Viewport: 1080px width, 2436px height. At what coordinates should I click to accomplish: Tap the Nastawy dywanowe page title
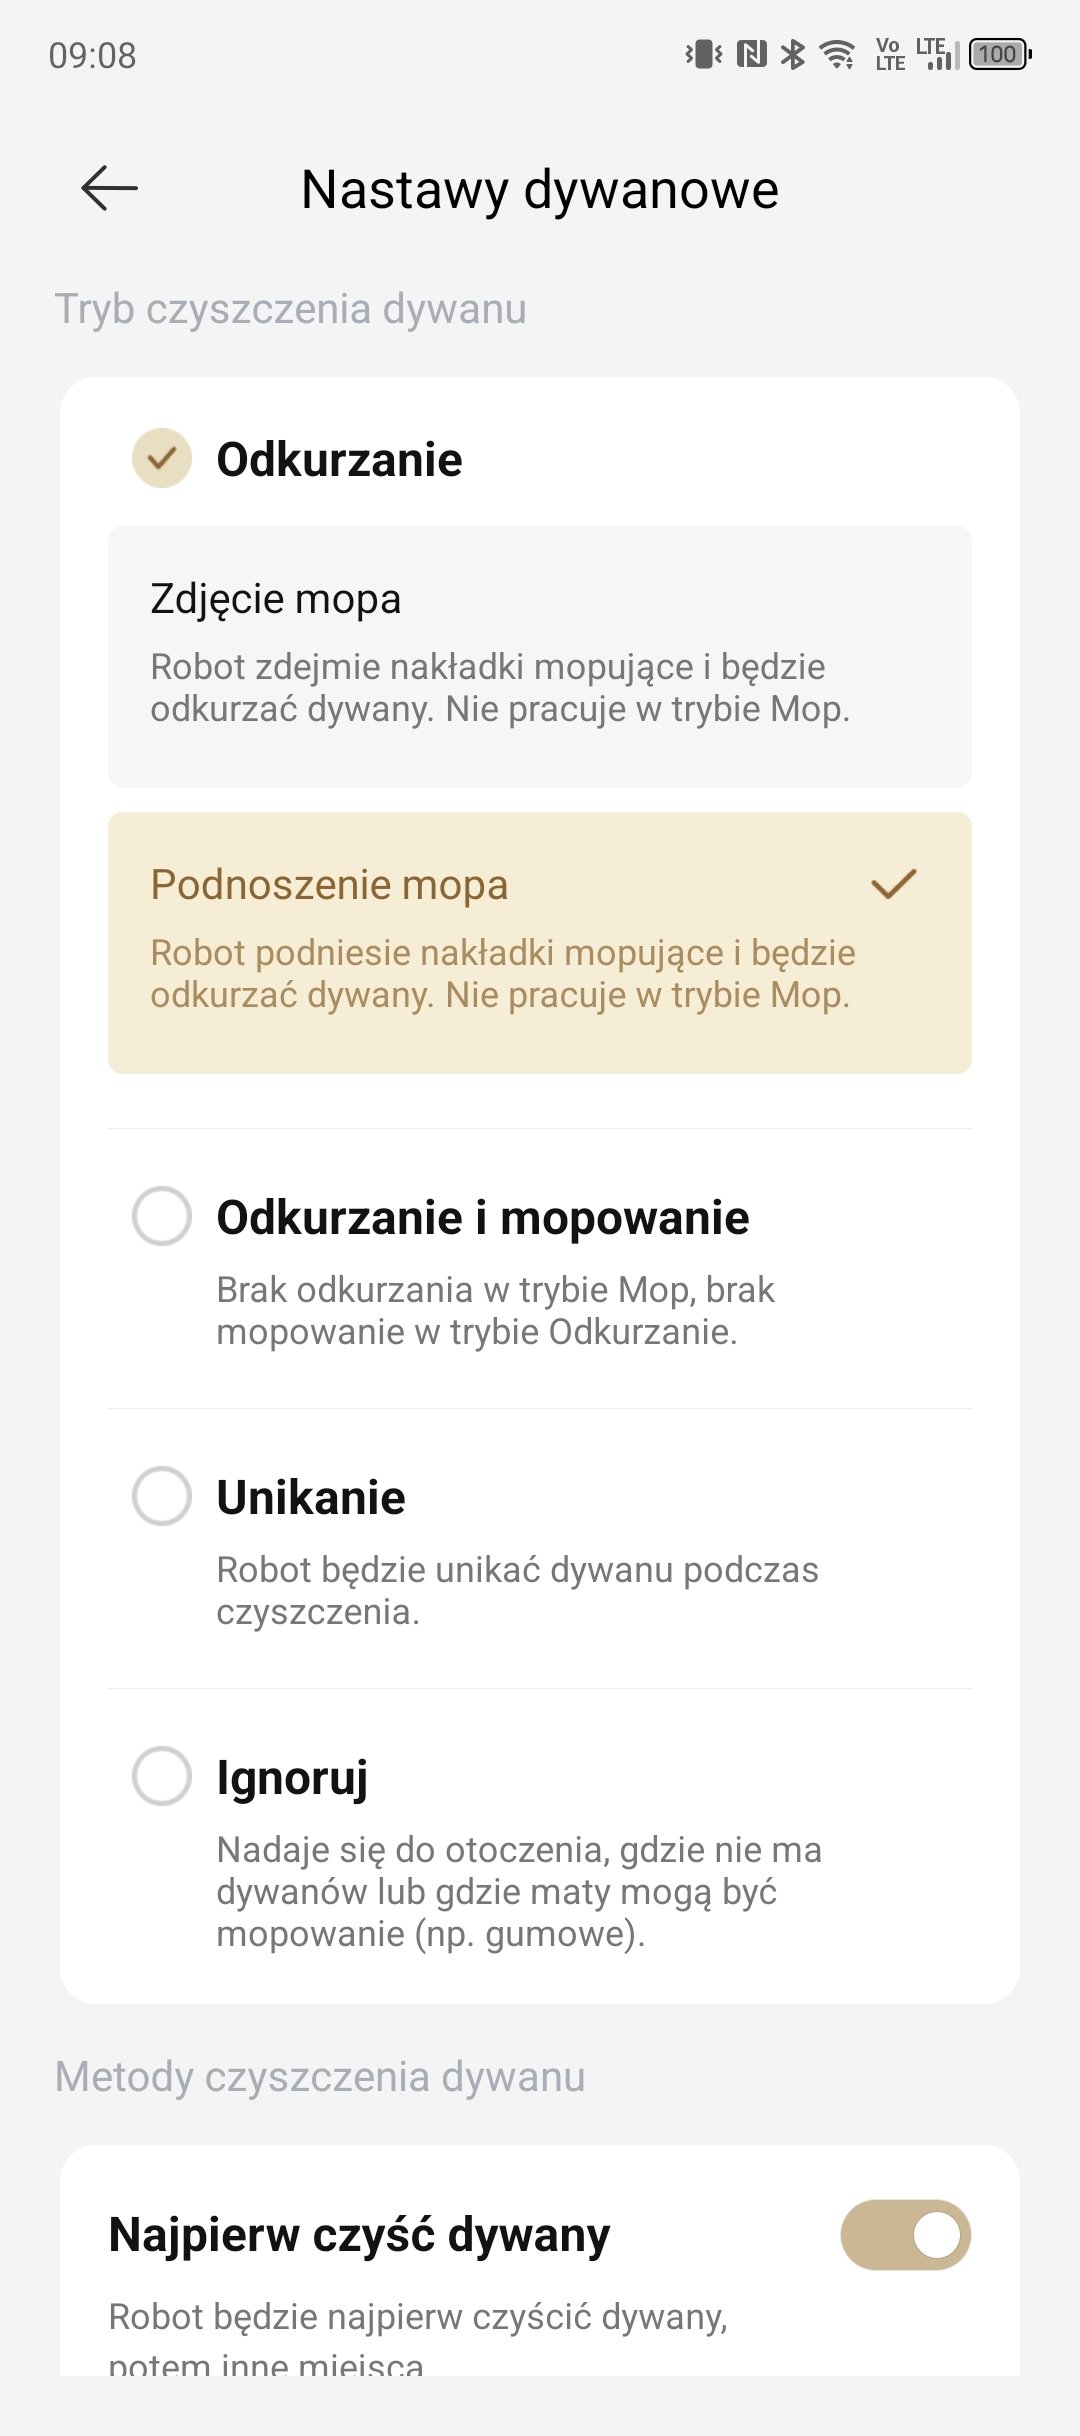pyautogui.click(x=540, y=189)
